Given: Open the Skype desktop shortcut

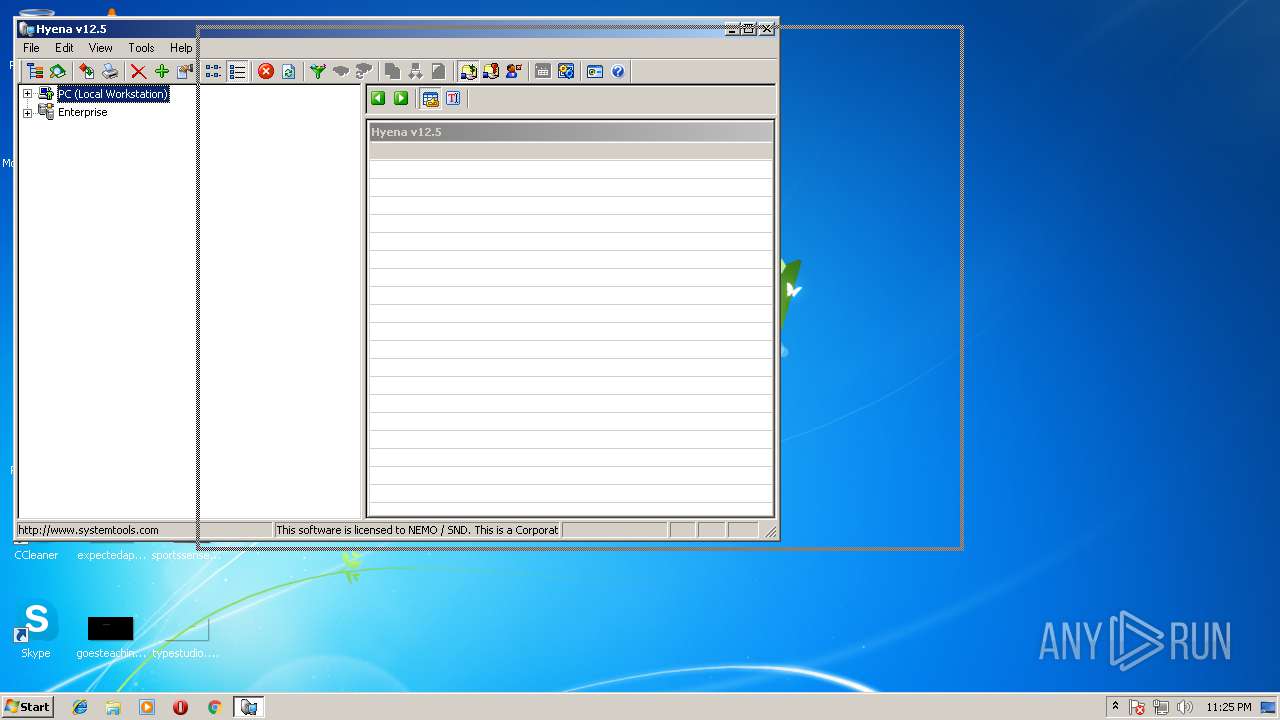Looking at the screenshot, I should [x=36, y=631].
